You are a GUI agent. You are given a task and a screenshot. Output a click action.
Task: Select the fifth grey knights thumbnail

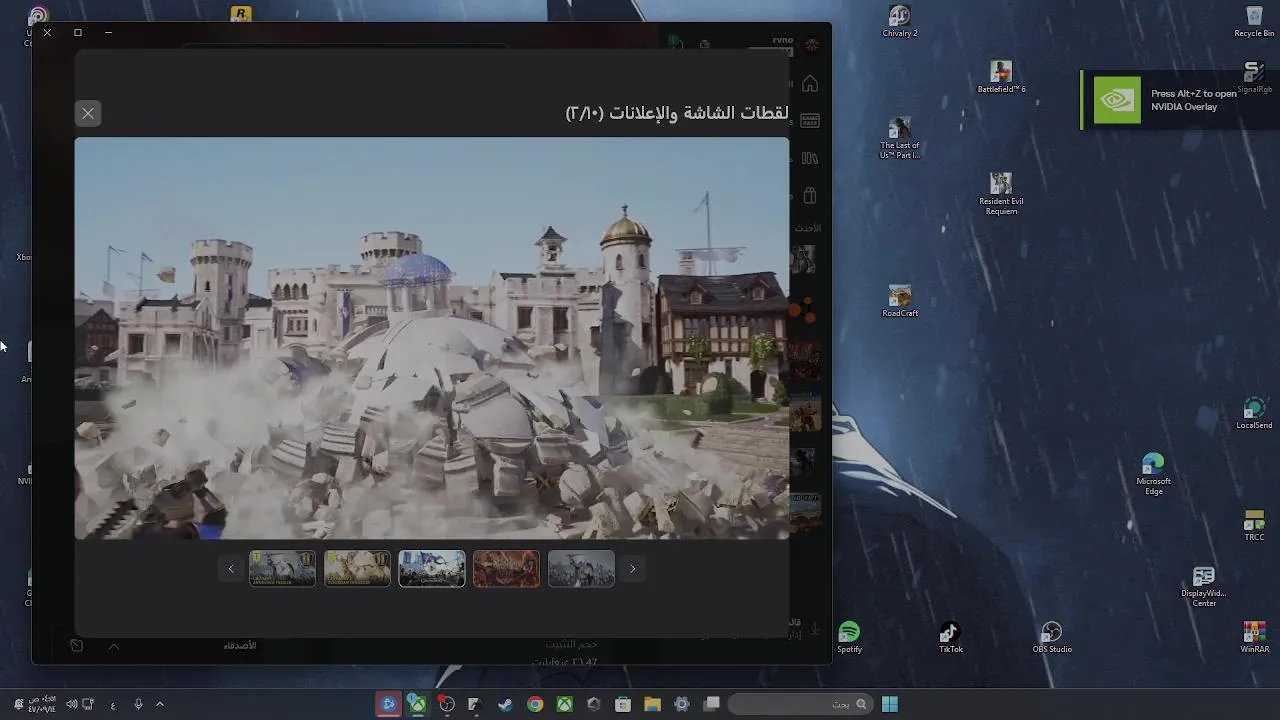(581, 569)
